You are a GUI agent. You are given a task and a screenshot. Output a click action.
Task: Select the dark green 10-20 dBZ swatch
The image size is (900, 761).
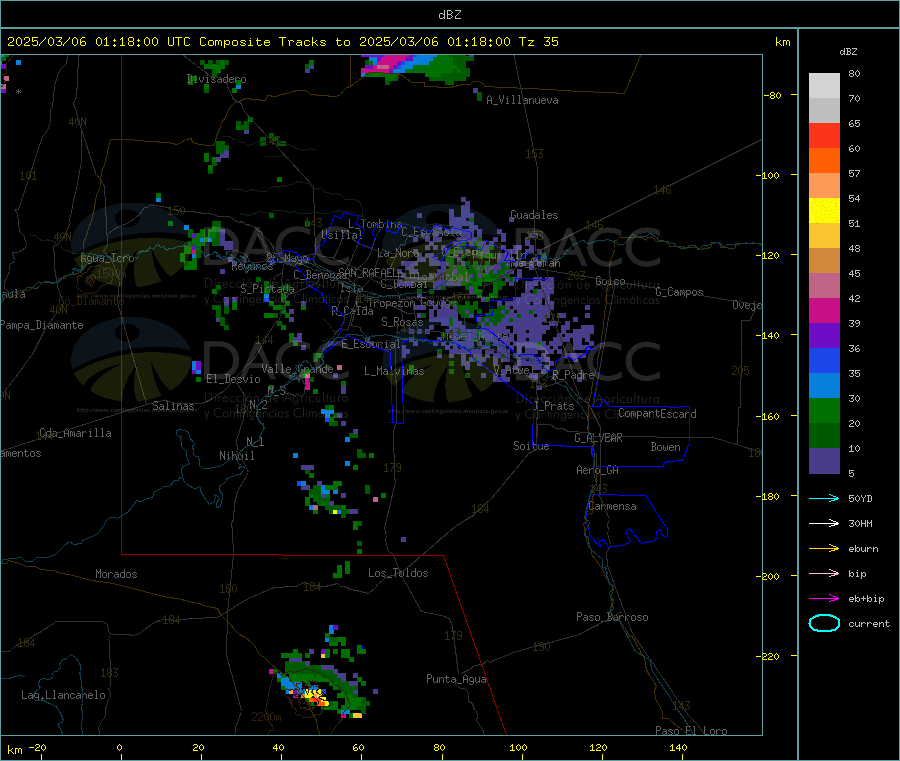[824, 436]
